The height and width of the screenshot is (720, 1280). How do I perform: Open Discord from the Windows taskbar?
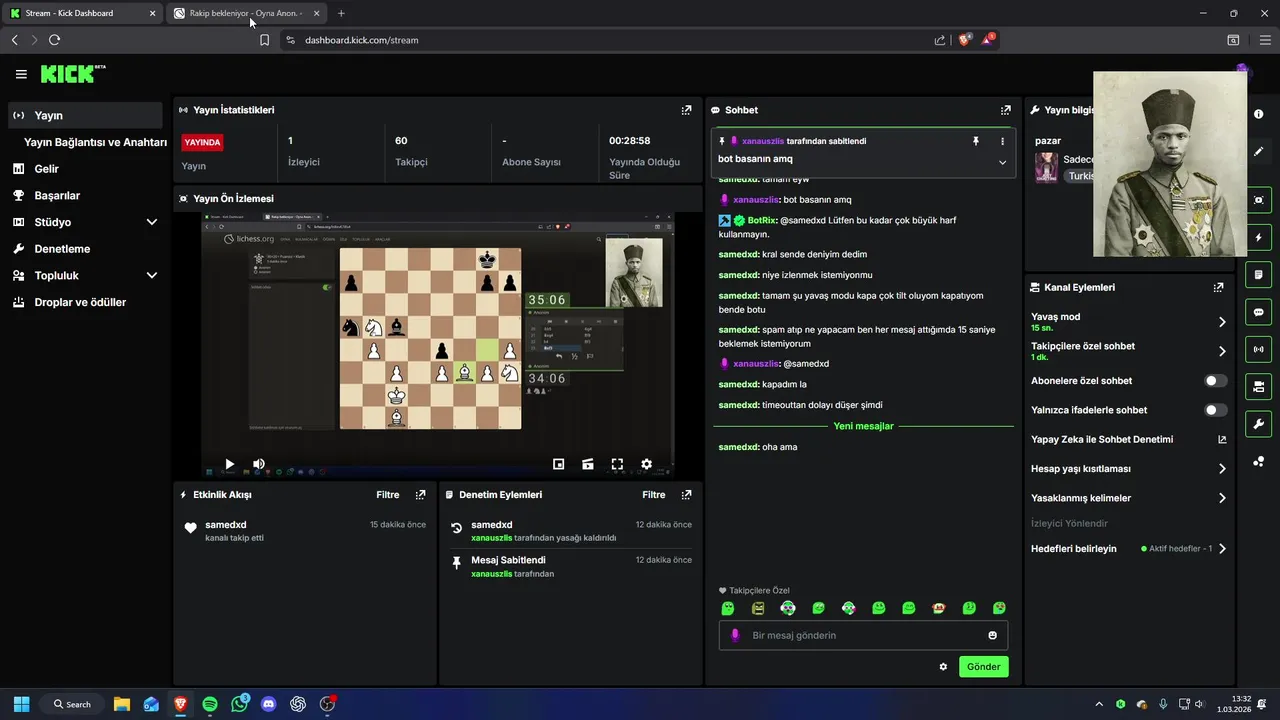[268, 704]
